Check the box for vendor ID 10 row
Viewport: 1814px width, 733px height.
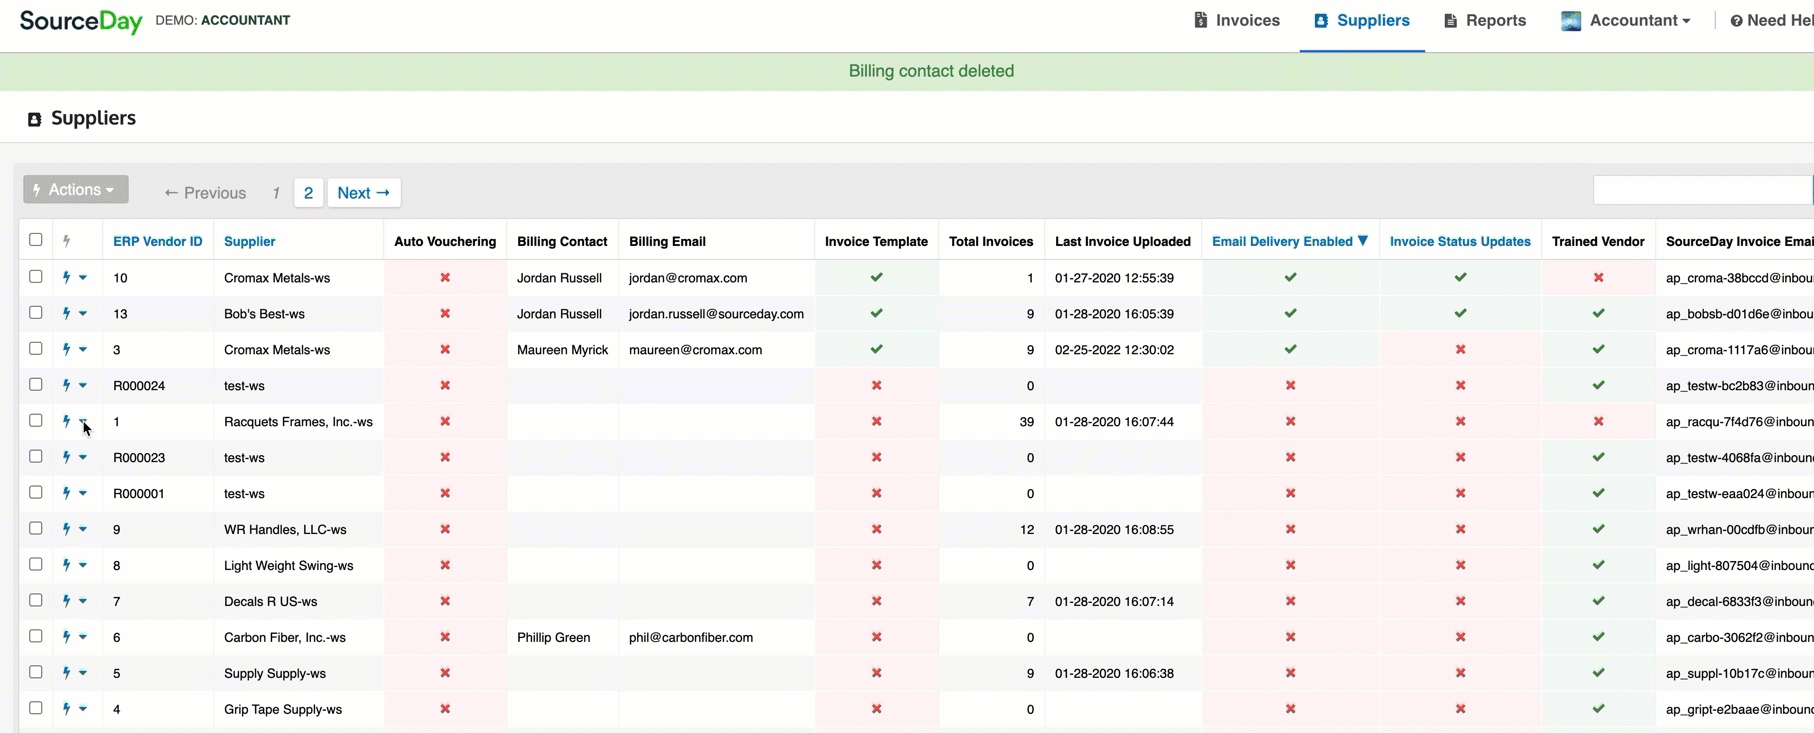coord(36,277)
